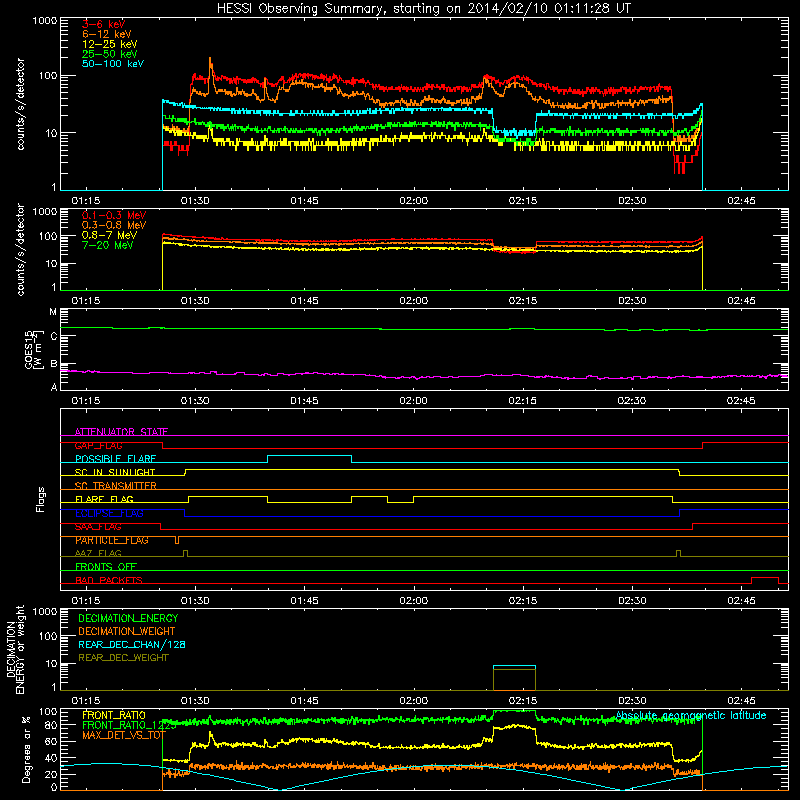Viewport: 800px width, 800px height.
Task: Click the GAP_FLAG label
Action: [98, 445]
